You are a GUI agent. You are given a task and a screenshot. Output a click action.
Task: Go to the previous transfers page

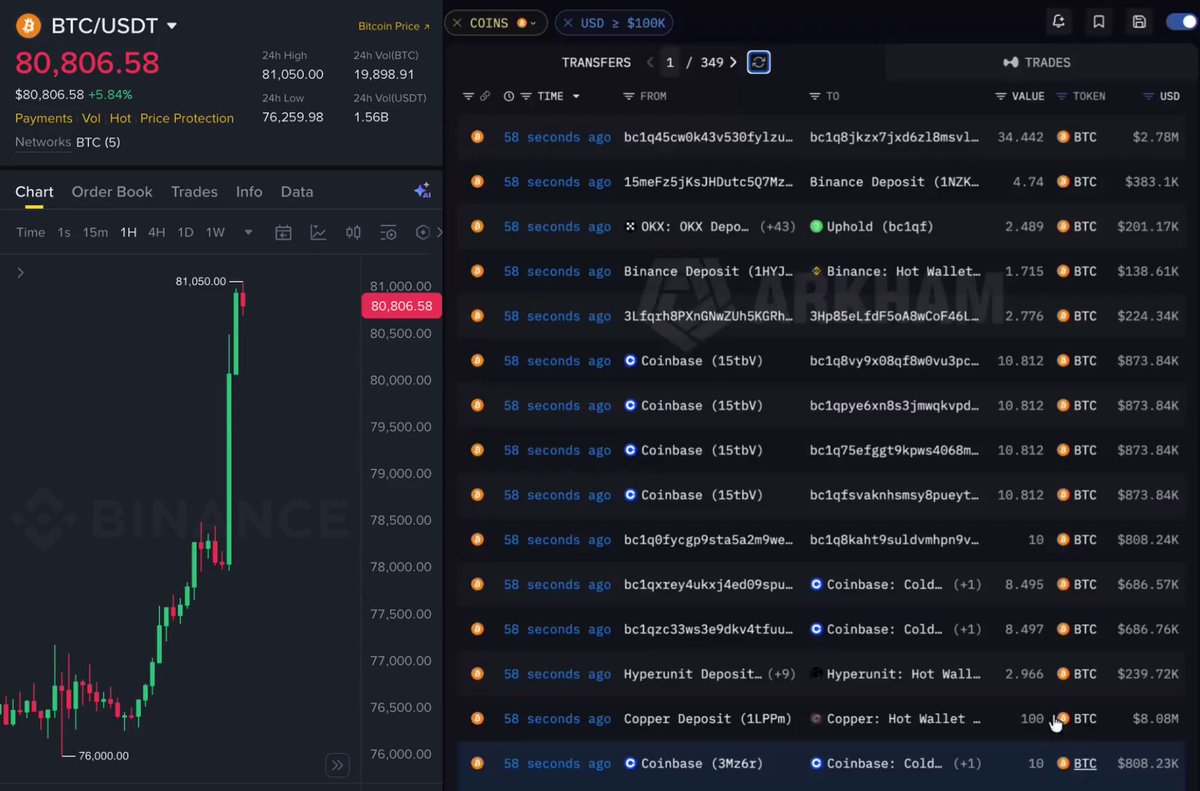click(650, 62)
